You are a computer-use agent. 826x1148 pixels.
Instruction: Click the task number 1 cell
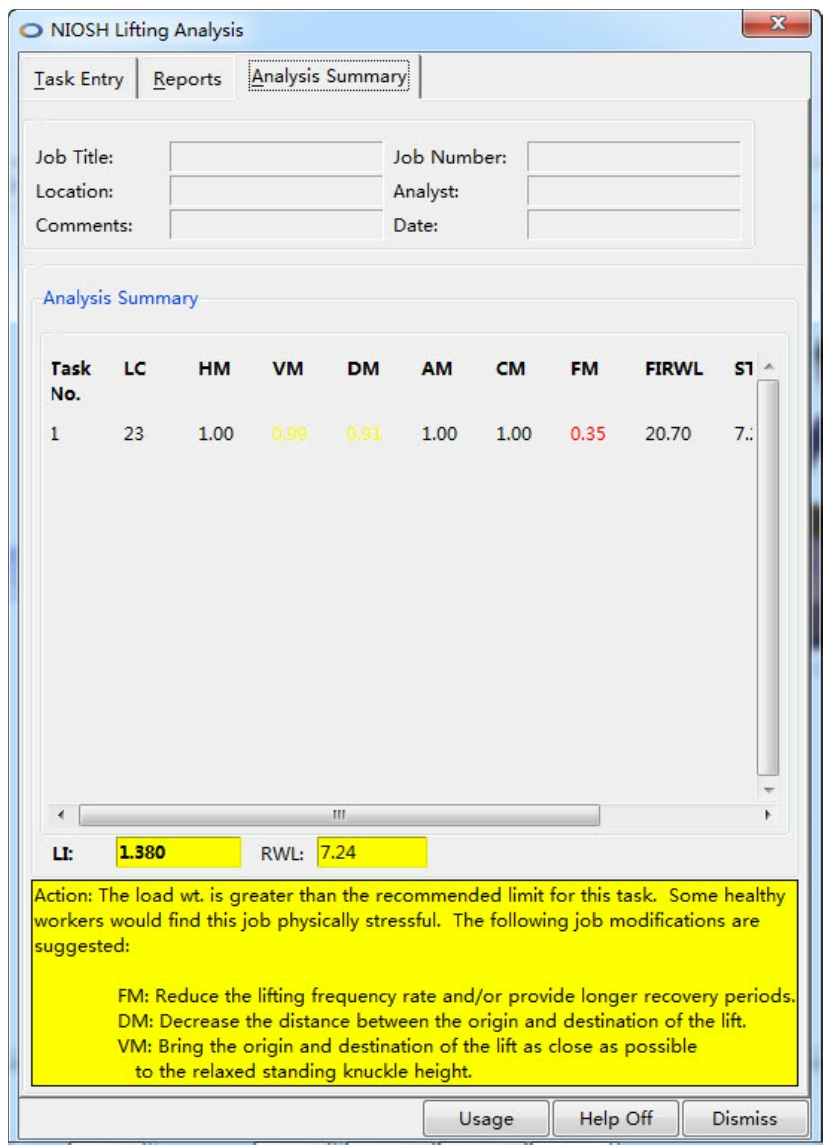tap(54, 433)
